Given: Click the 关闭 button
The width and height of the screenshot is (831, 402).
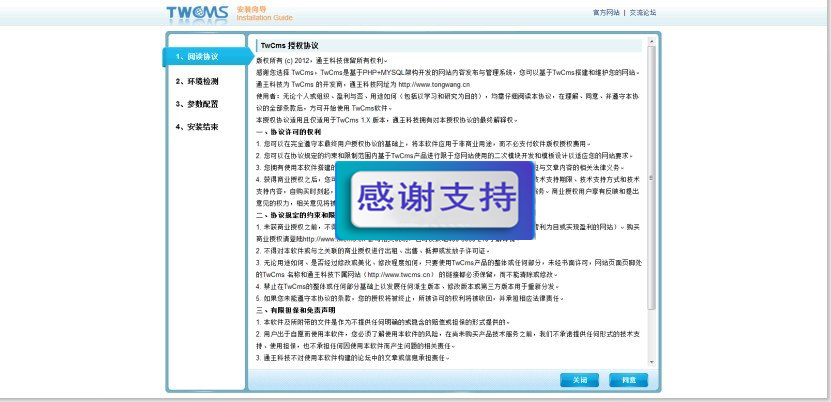Looking at the screenshot, I should tap(579, 380).
